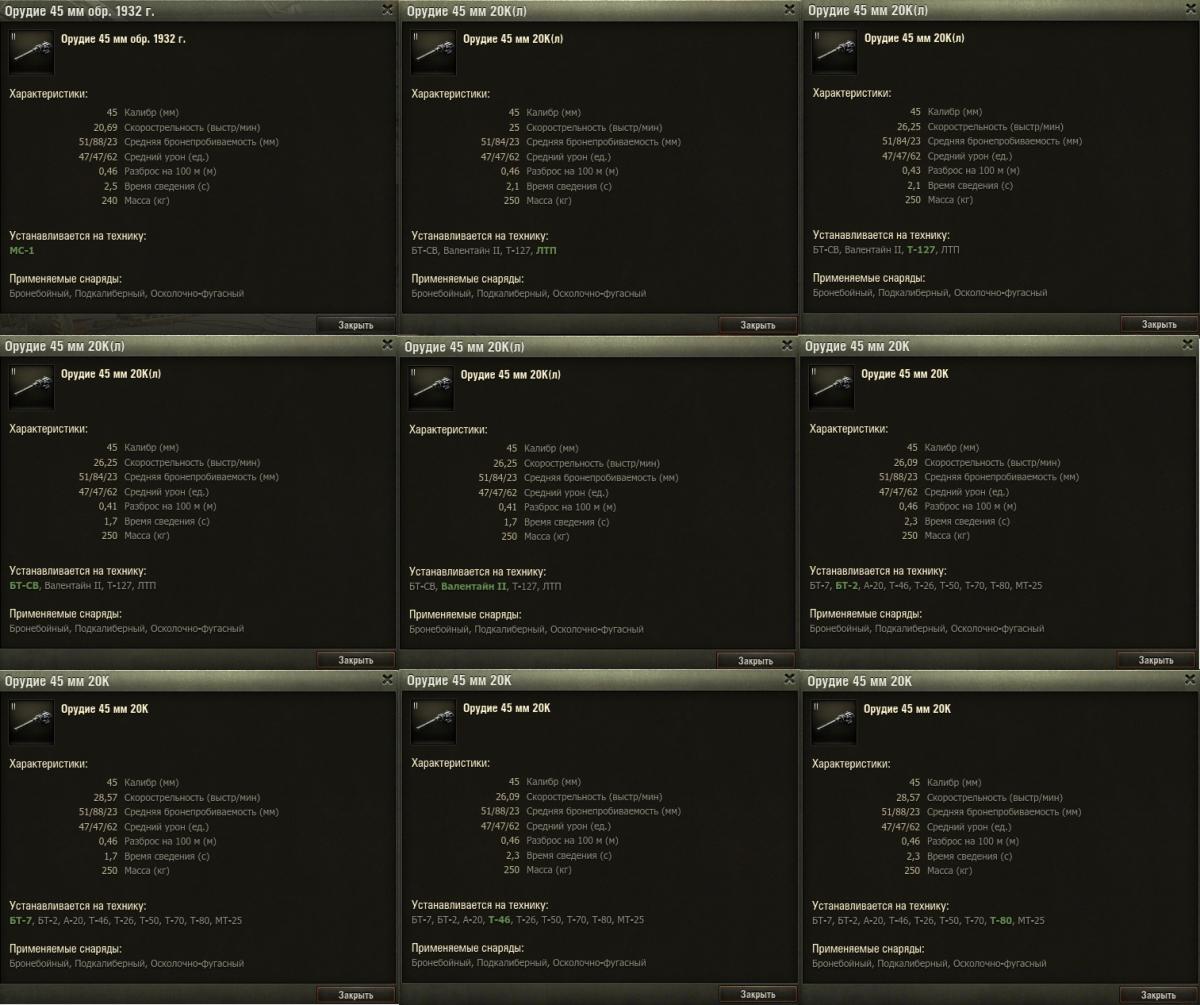Close via X the window with БТ-СВ highlighted
1200x1005 pixels.
click(388, 344)
